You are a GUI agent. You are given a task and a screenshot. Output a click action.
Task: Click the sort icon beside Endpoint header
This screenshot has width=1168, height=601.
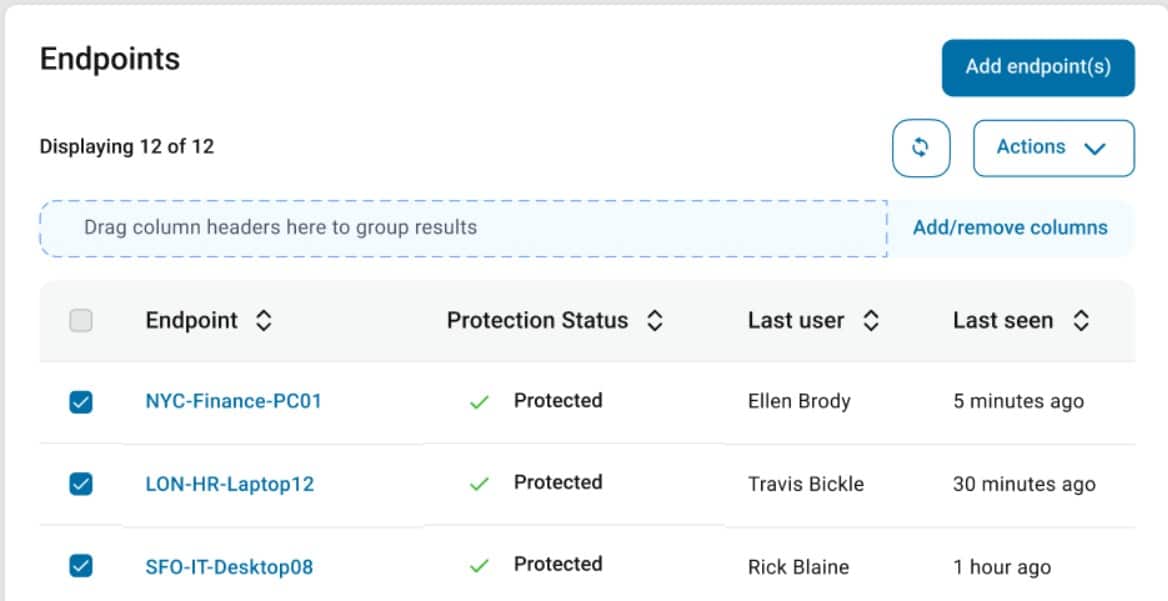click(264, 320)
